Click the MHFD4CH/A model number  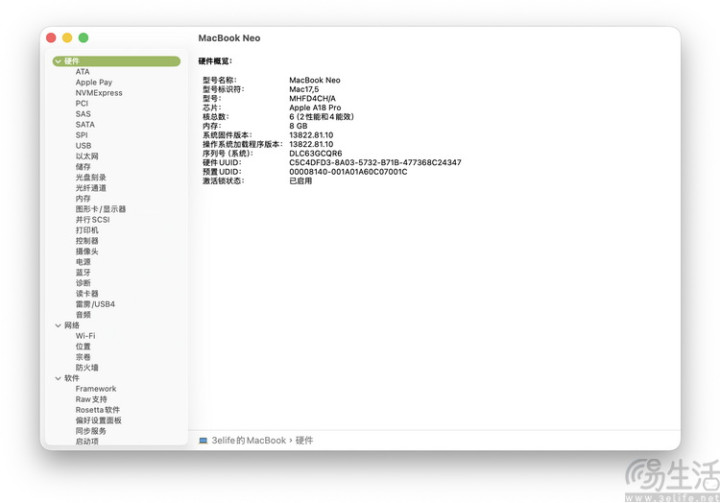(312, 98)
